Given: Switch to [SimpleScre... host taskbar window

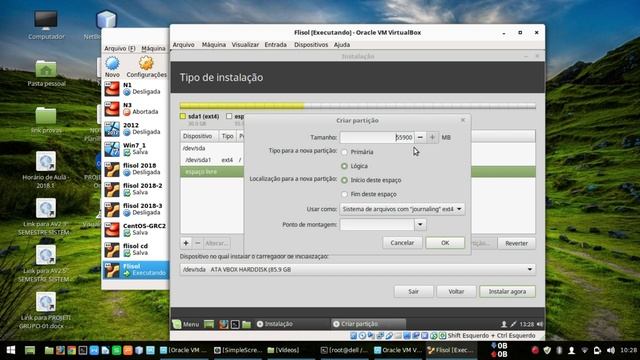Looking at the screenshot, I should pos(239,350).
